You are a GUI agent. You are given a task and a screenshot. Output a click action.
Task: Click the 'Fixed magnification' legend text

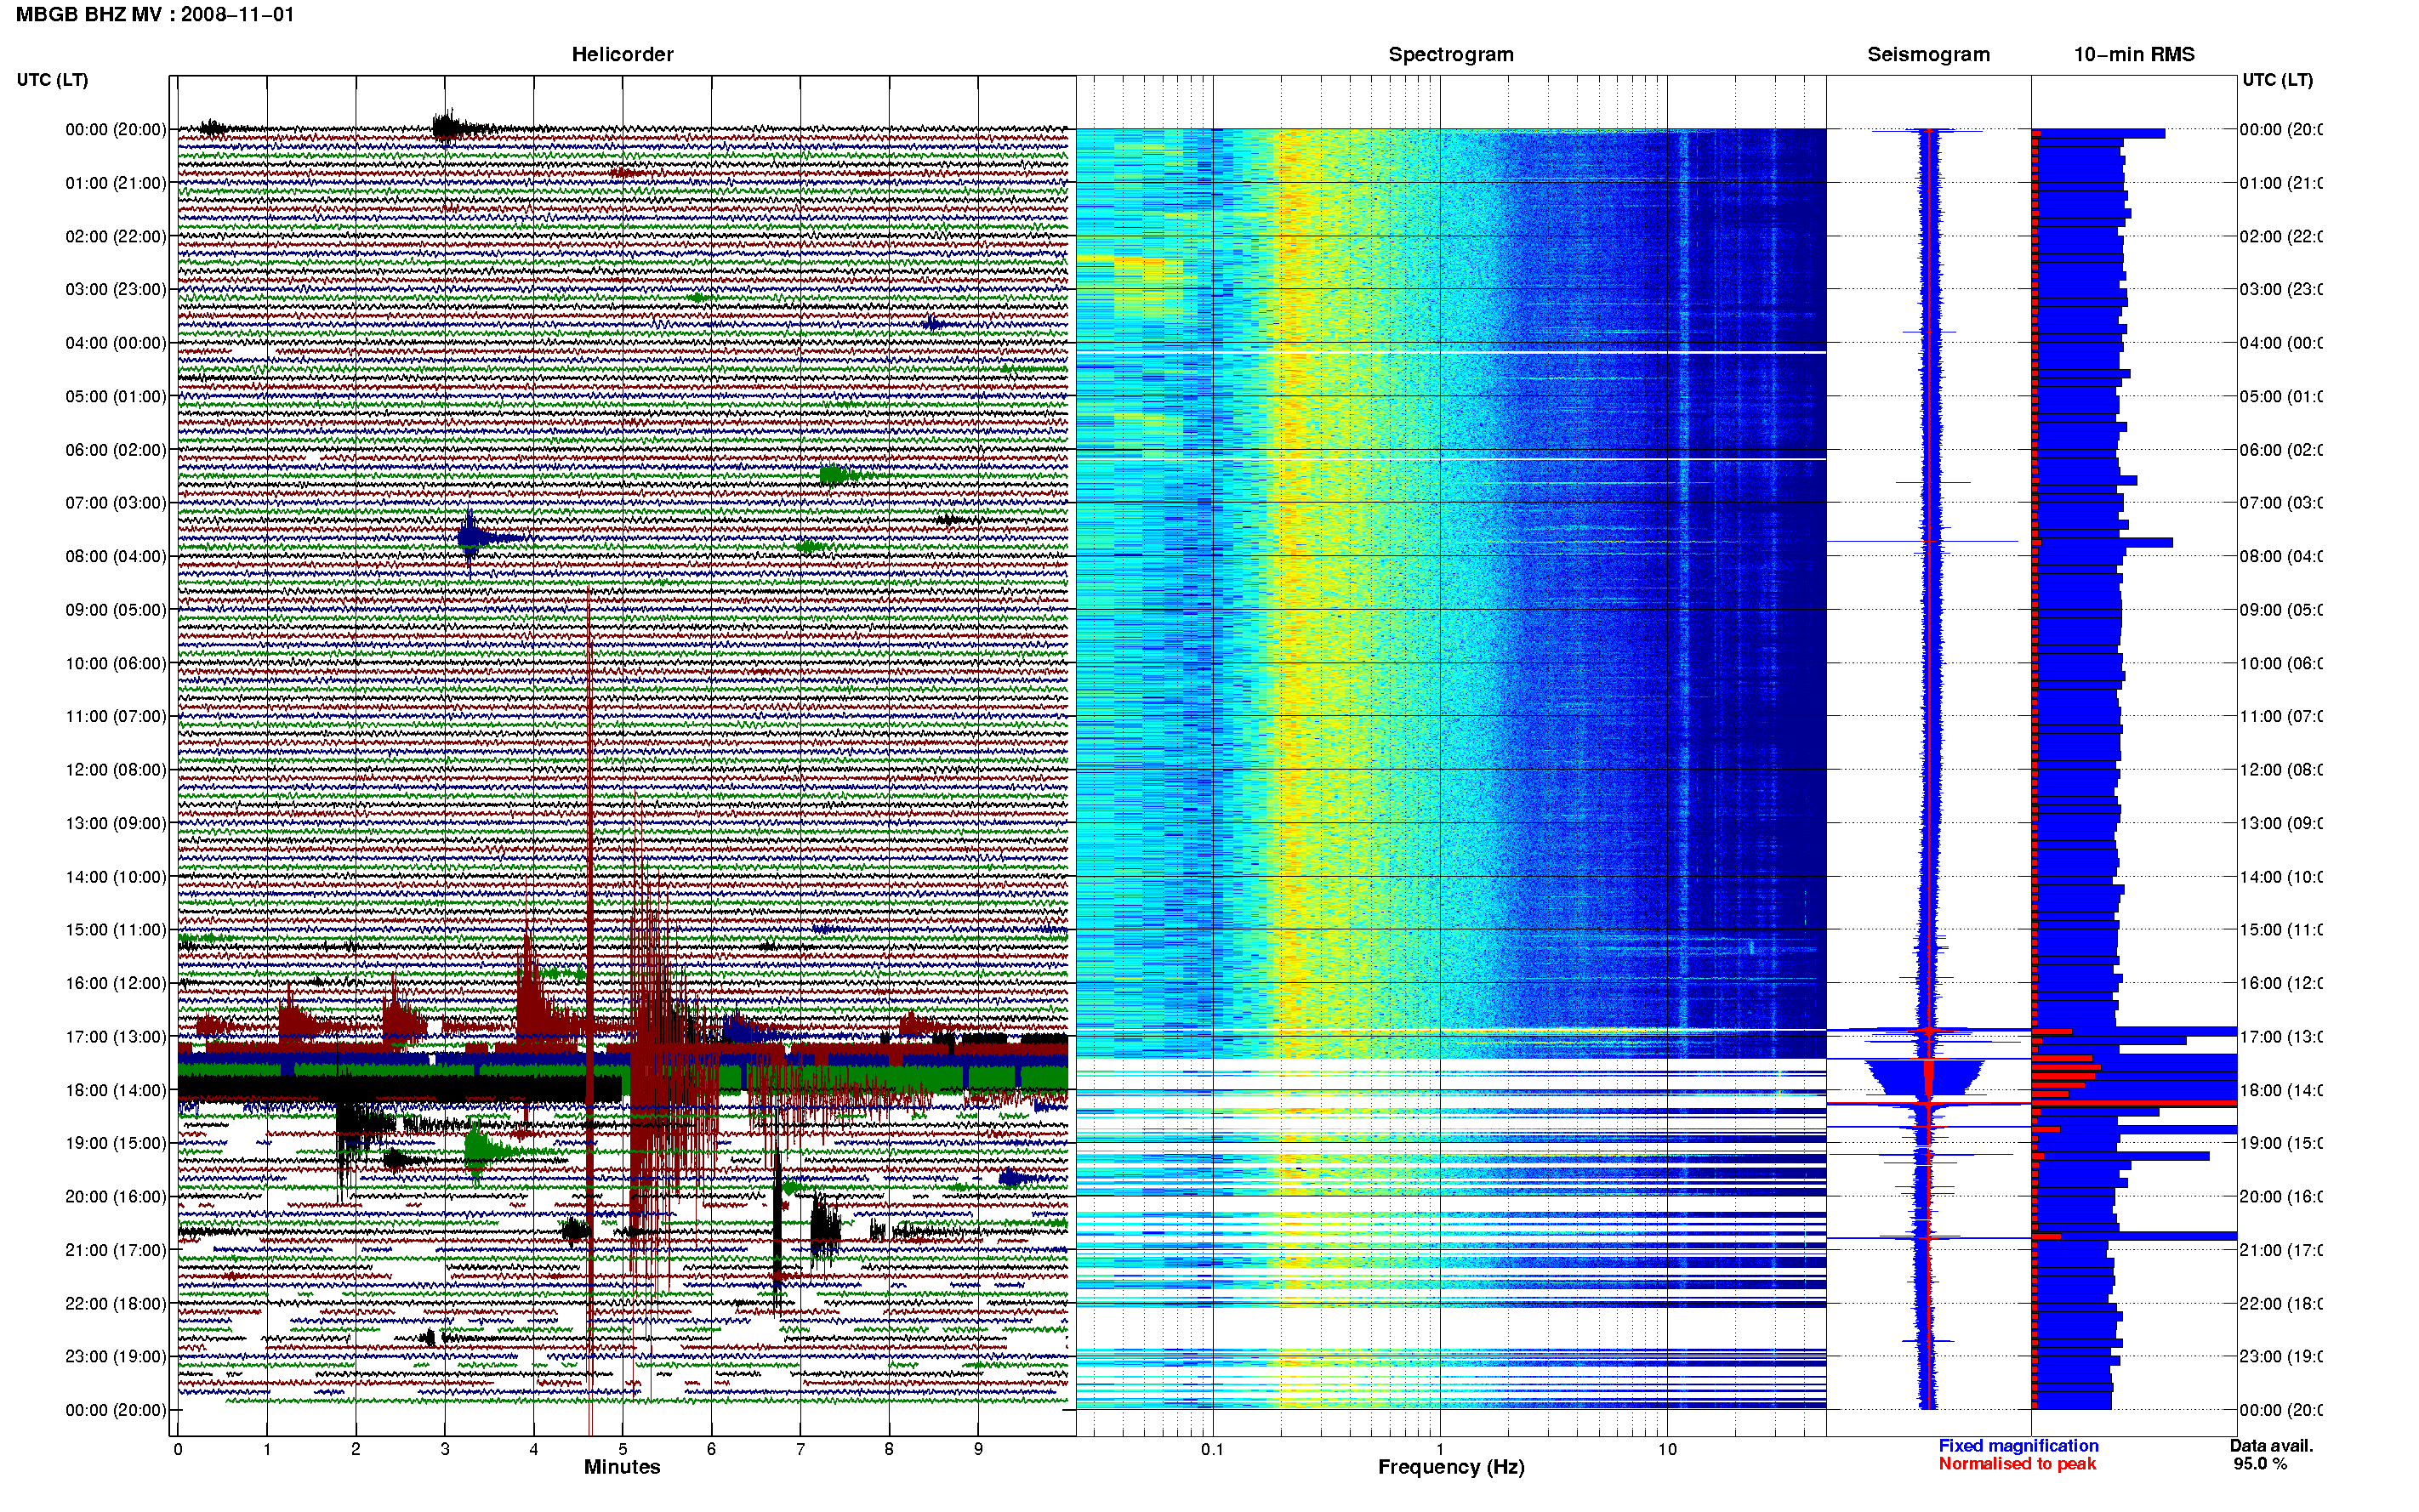(2018, 1446)
